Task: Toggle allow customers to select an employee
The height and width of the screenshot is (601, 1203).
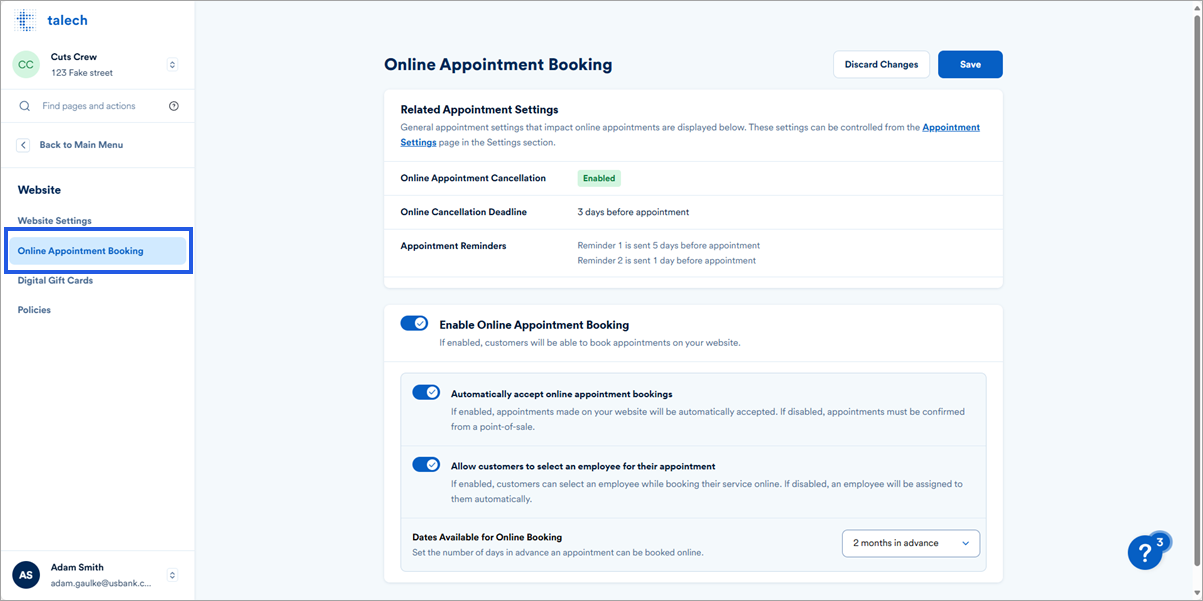Action: pos(427,464)
